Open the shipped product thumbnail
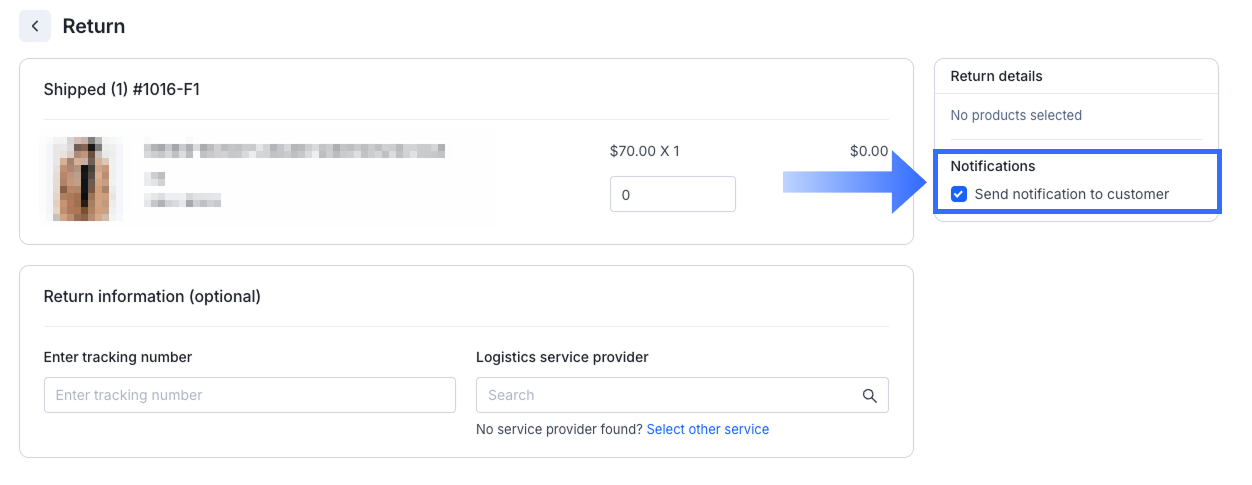Screen dimensions: 1252x485 pyautogui.click(x=84, y=178)
